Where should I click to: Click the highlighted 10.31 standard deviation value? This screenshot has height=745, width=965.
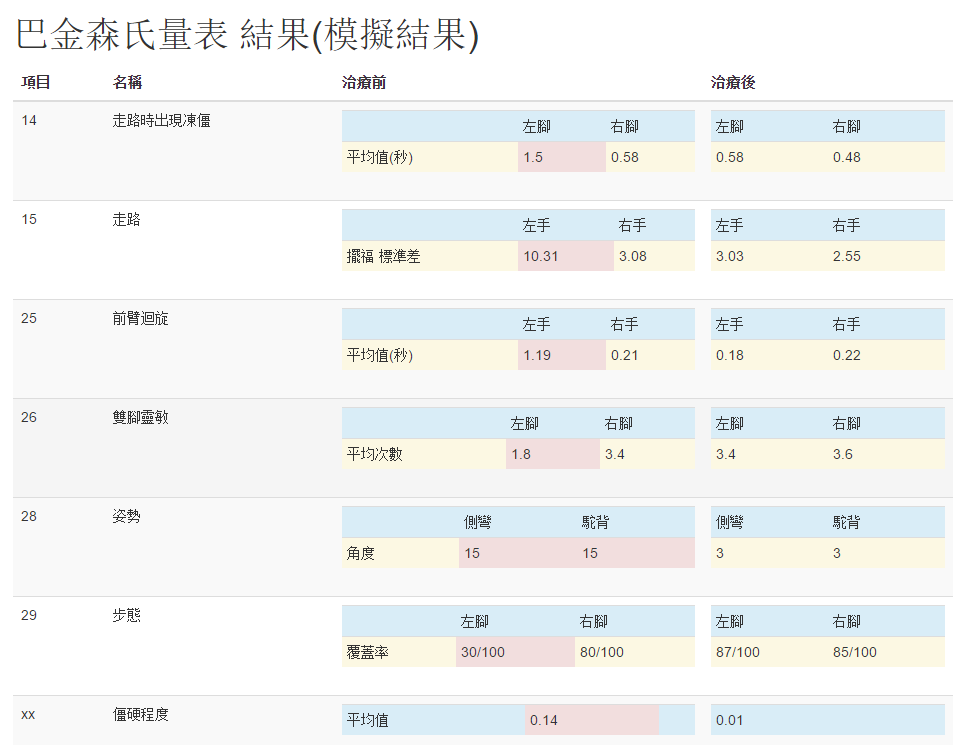tap(541, 256)
